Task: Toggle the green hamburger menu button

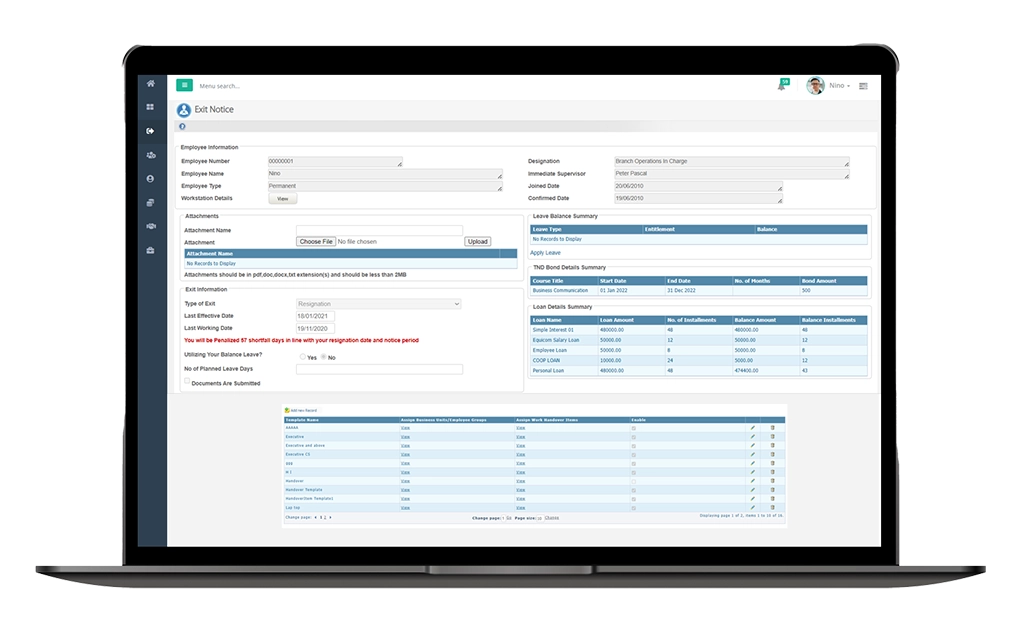Action: click(184, 86)
